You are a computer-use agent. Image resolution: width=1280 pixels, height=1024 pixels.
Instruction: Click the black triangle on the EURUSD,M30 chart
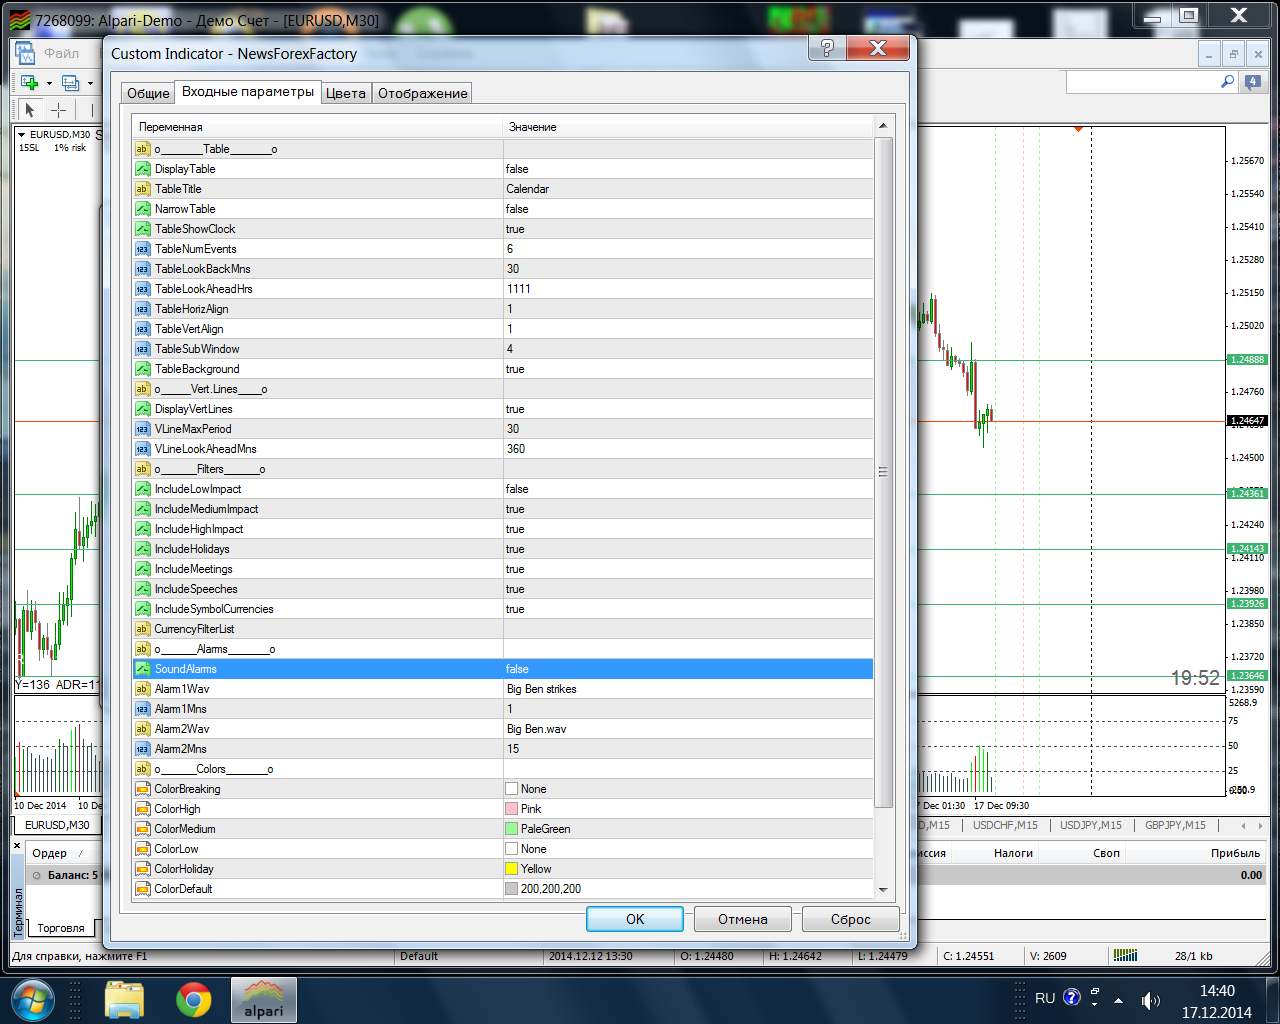click(21, 134)
